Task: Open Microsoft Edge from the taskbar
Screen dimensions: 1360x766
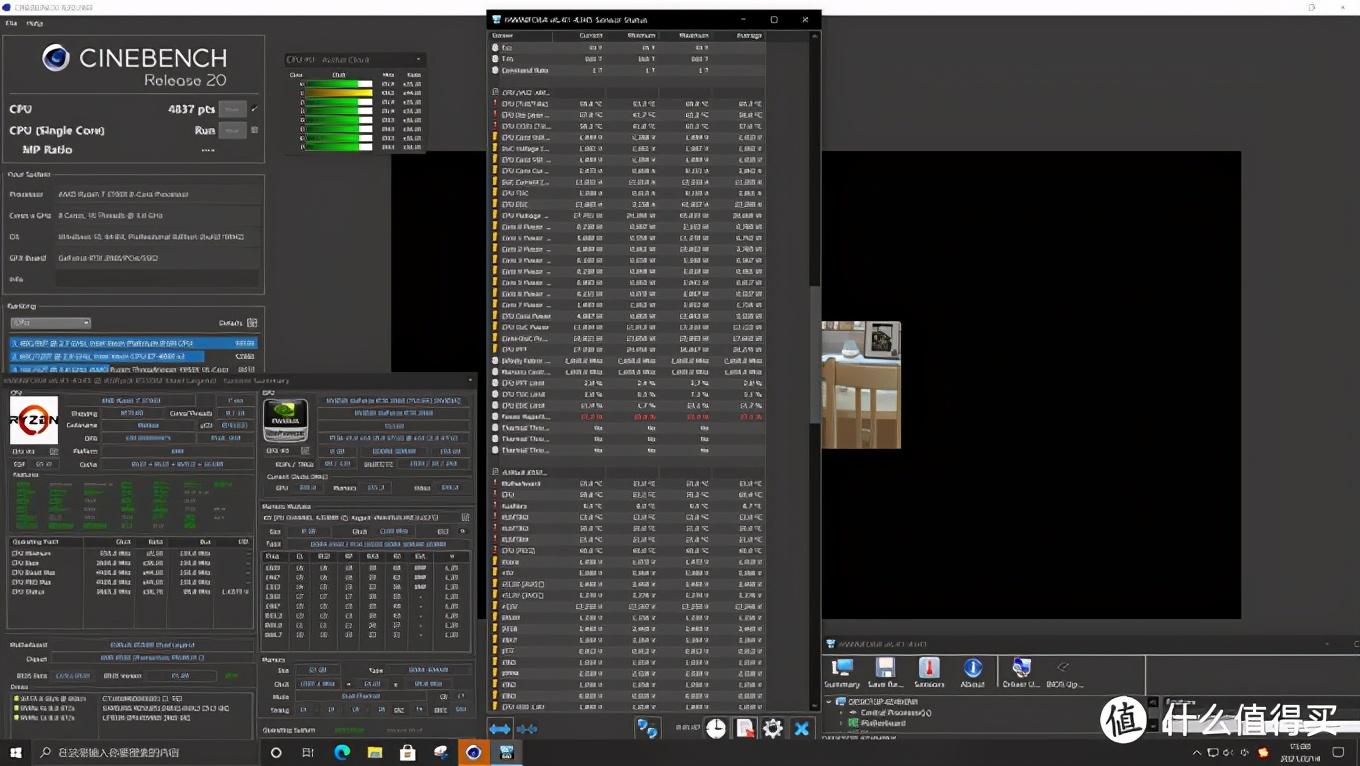Action: (x=342, y=753)
